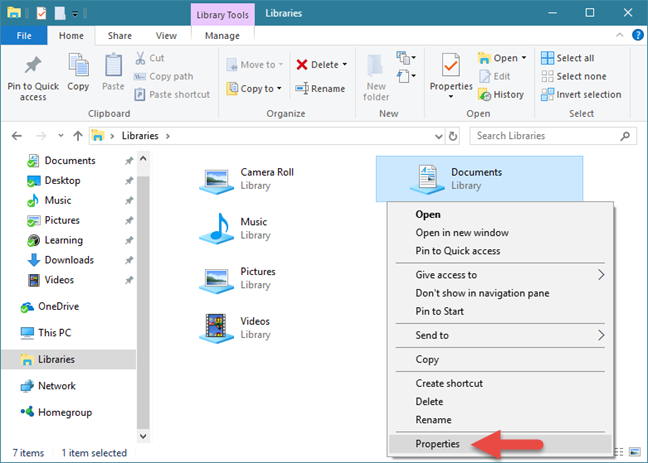Viewport: 648px width, 463px height.
Task: Open the New item dropdown icon
Action: click(x=406, y=58)
